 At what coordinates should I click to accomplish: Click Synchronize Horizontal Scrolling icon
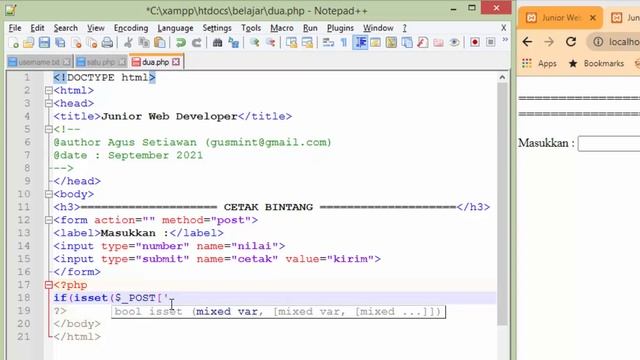coord(307,42)
